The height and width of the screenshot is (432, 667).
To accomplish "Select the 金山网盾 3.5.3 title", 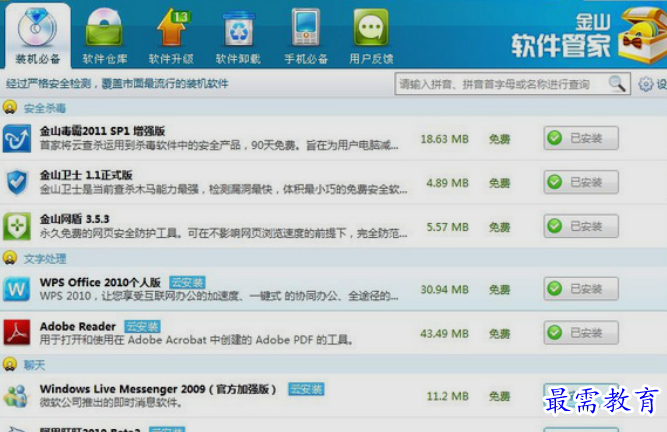I will (74, 219).
